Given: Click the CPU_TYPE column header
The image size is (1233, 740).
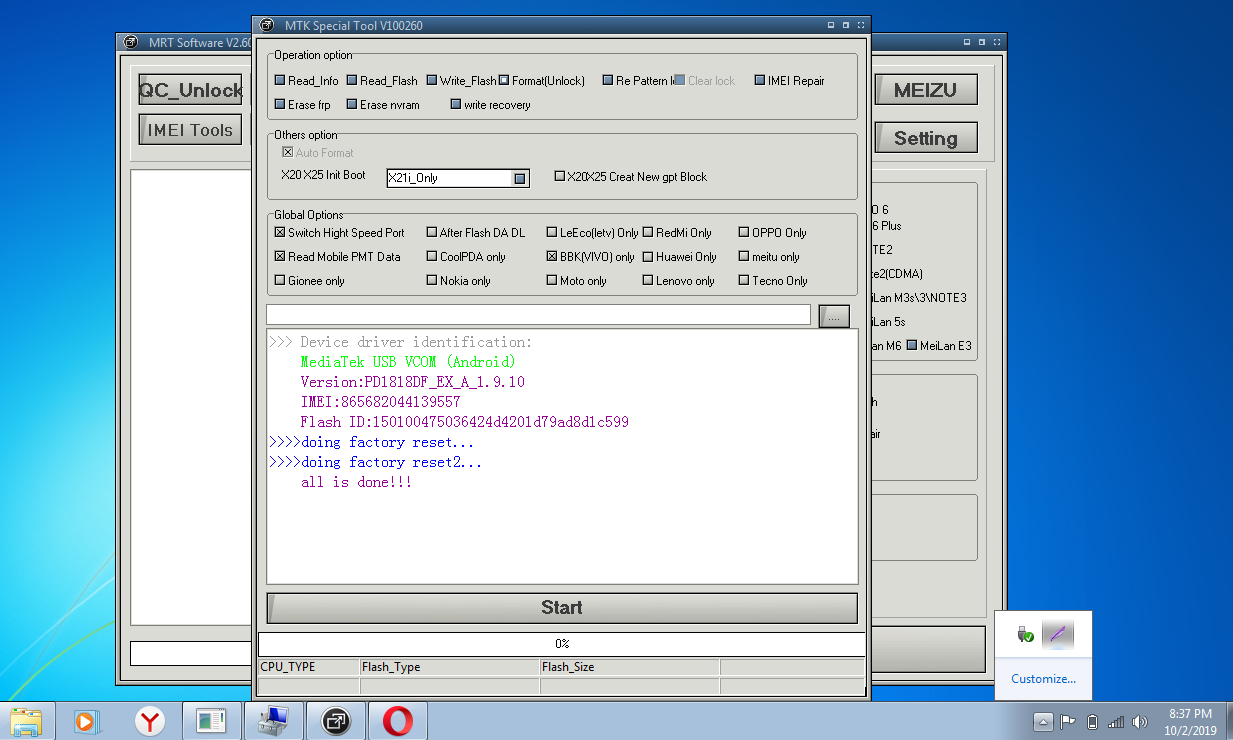Looking at the screenshot, I should (x=308, y=667).
